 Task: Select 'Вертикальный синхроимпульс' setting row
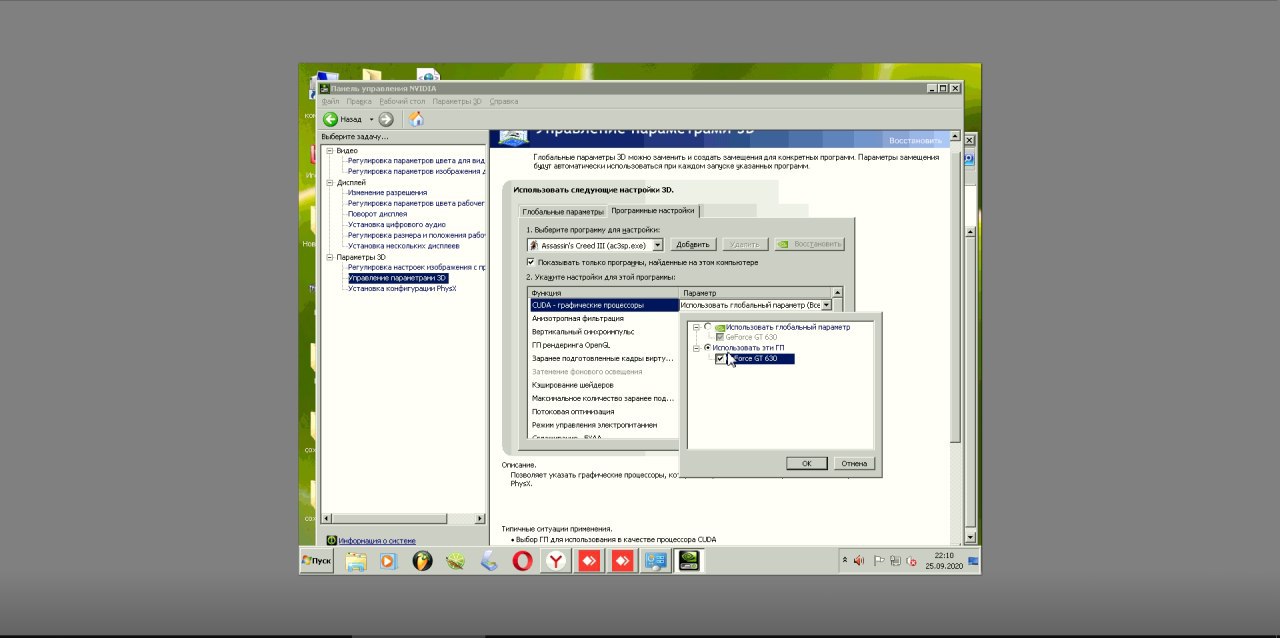[x=604, y=331]
